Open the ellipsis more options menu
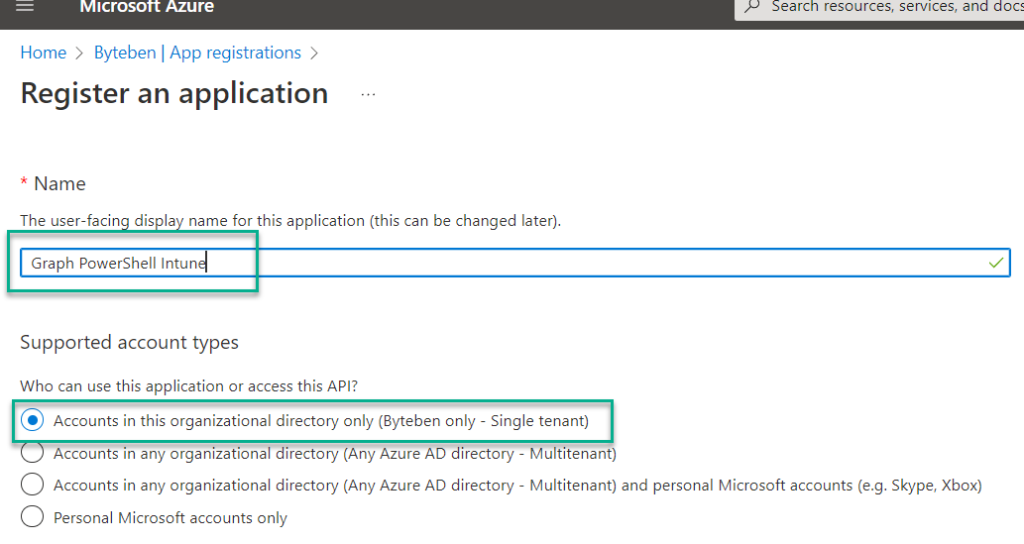Screen dimensions: 1024x544 [x=368, y=95]
